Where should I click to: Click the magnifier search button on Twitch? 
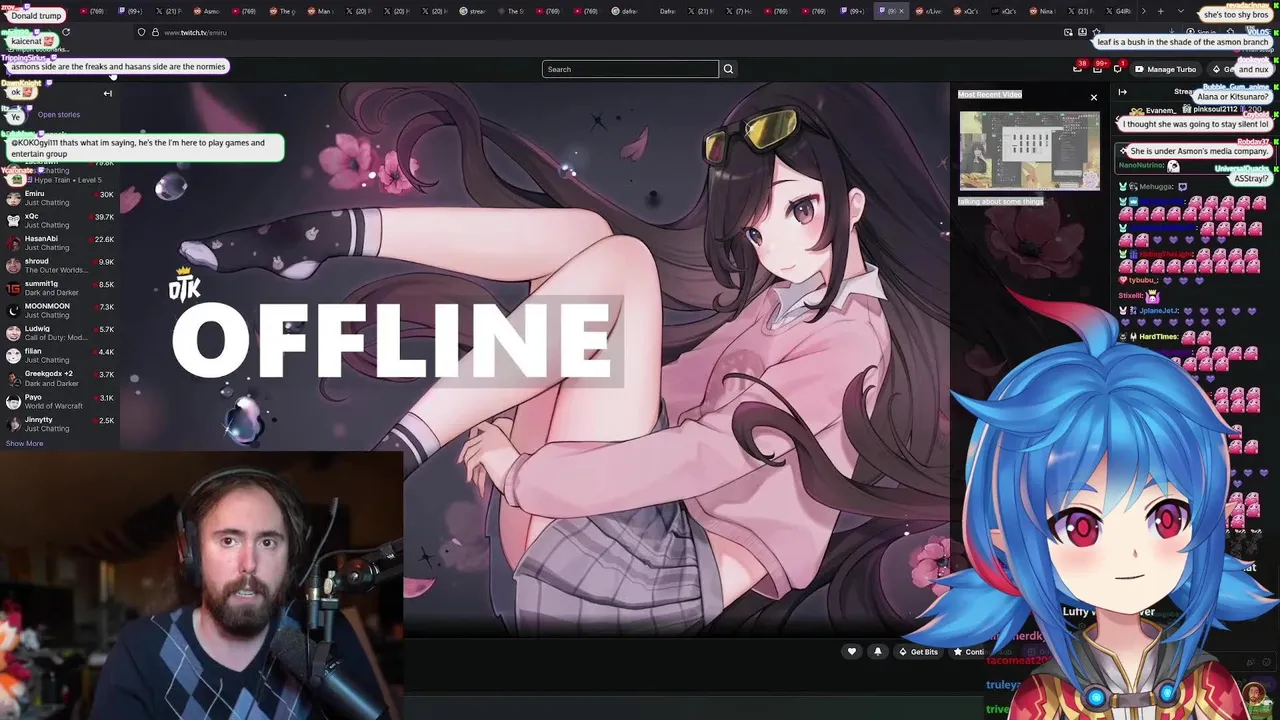(x=728, y=69)
